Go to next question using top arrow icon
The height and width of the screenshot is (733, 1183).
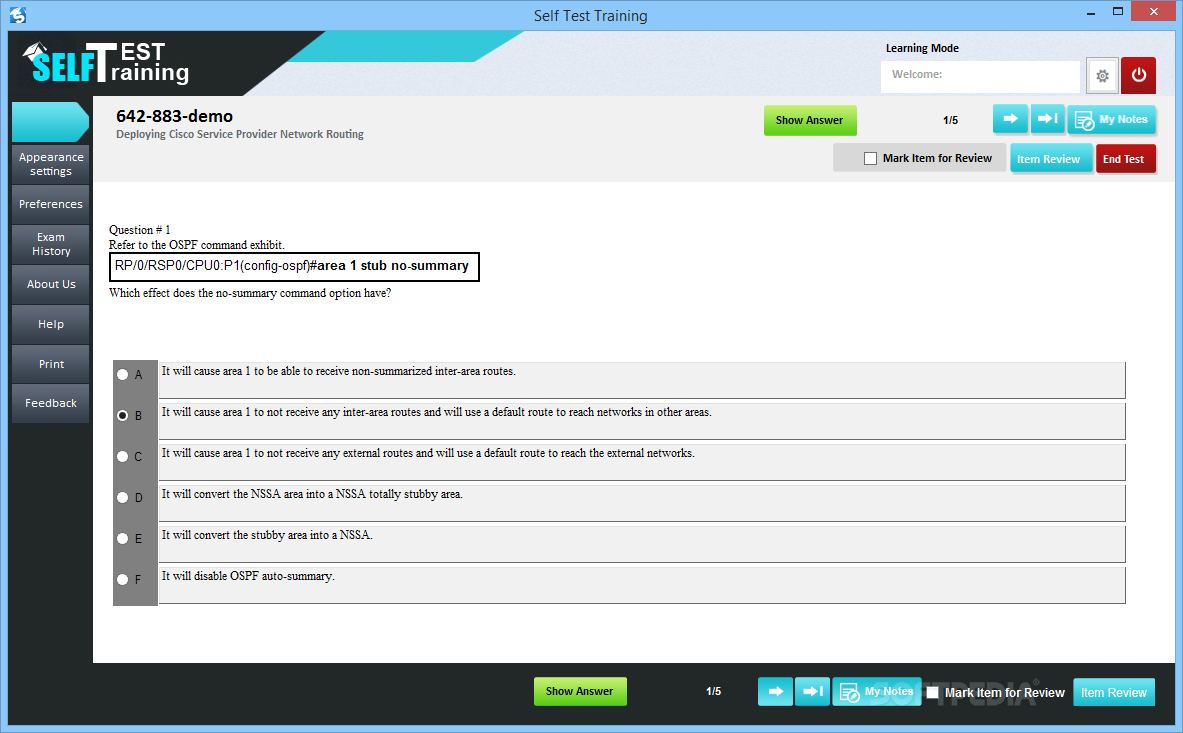pyautogui.click(x=1010, y=119)
